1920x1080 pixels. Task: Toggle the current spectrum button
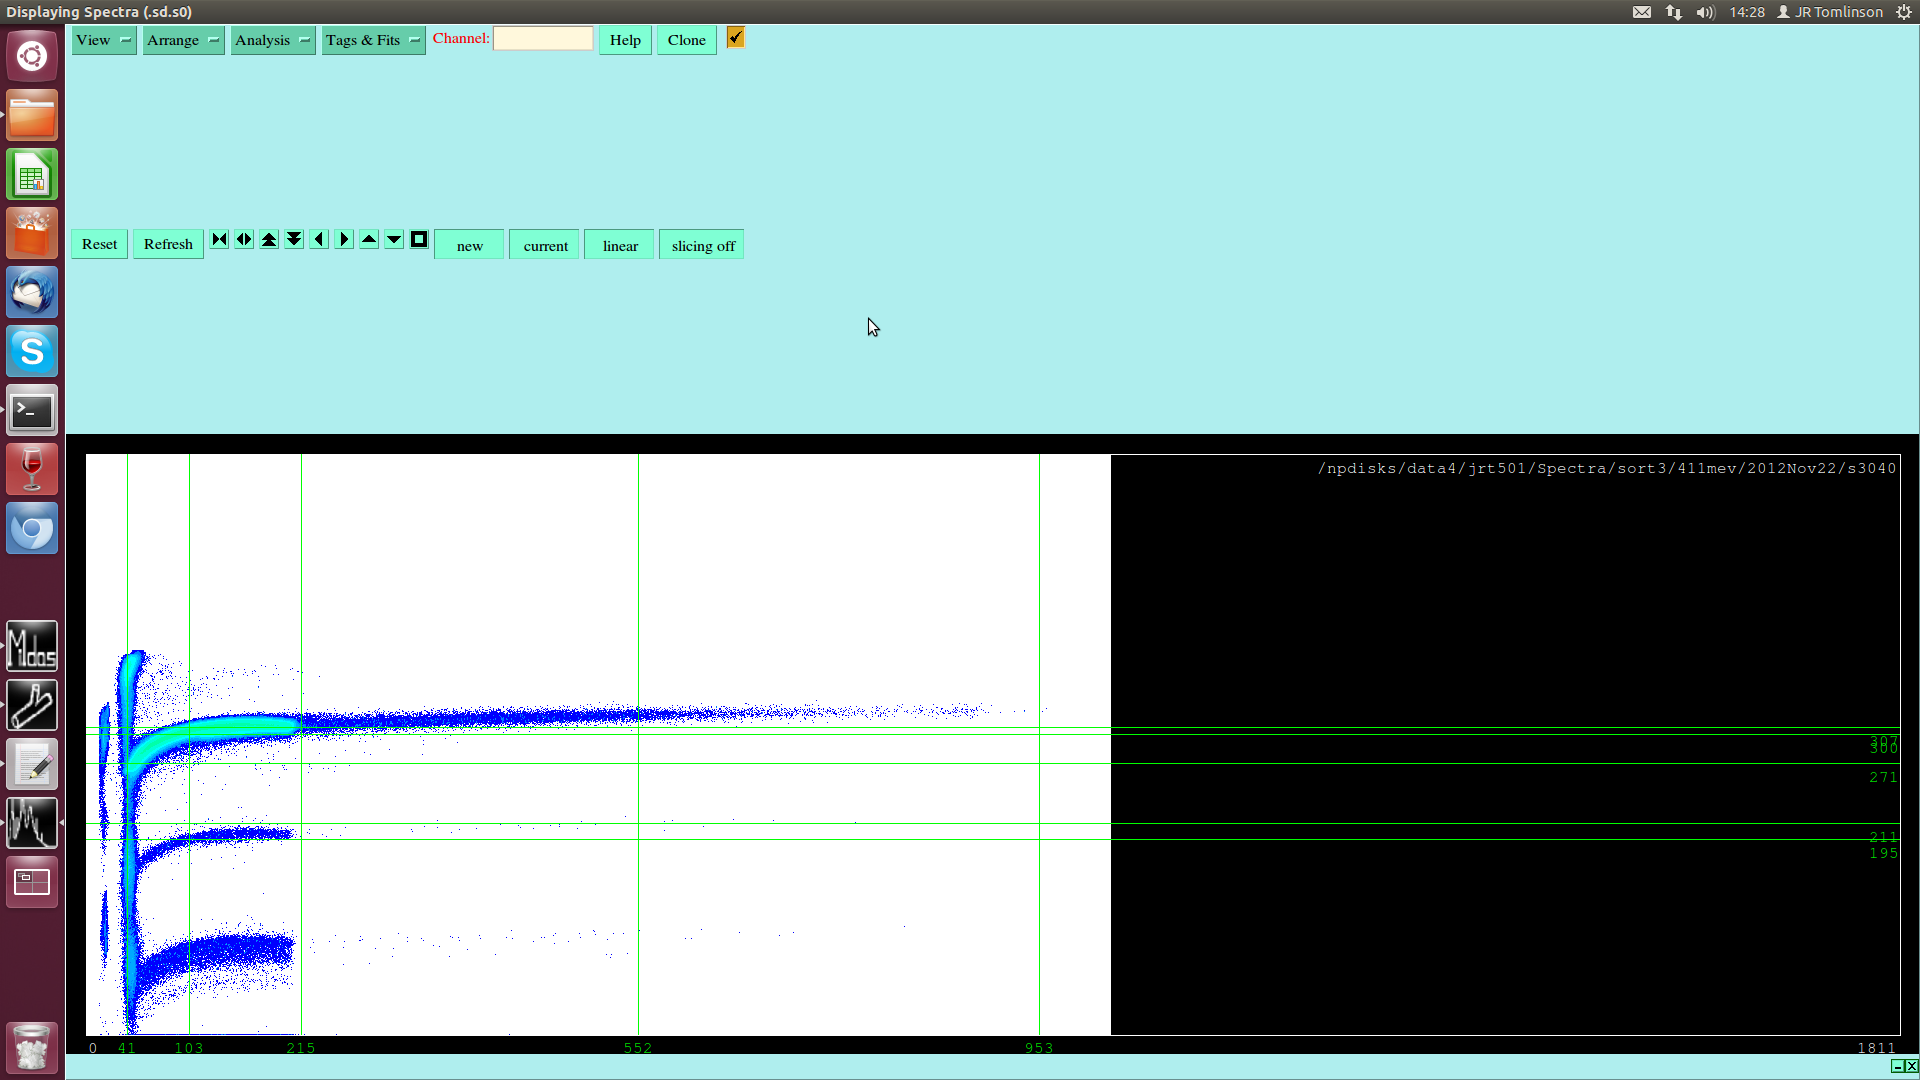pyautogui.click(x=545, y=245)
